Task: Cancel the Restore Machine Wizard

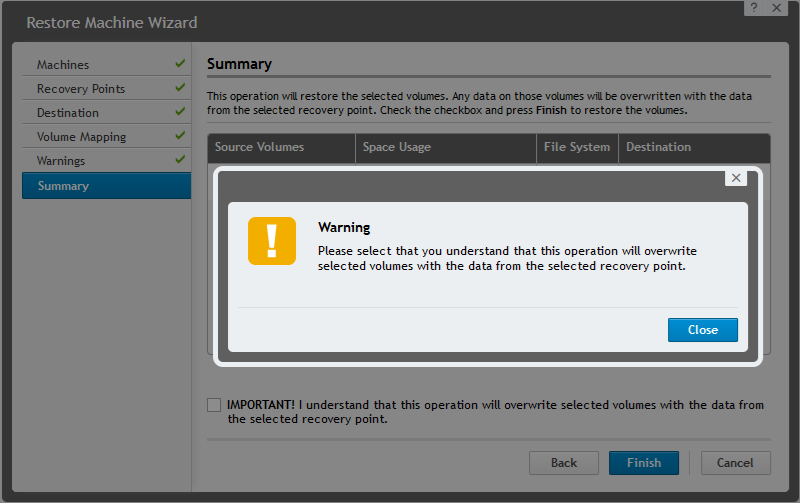Action: point(736,463)
